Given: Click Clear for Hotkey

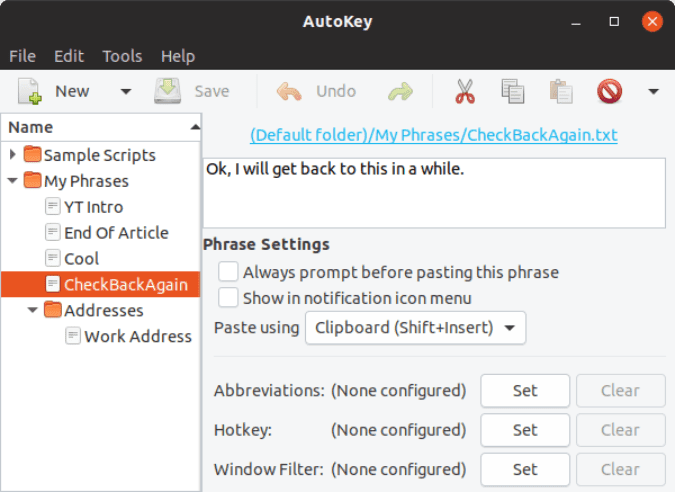Looking at the screenshot, I should pos(620,430).
